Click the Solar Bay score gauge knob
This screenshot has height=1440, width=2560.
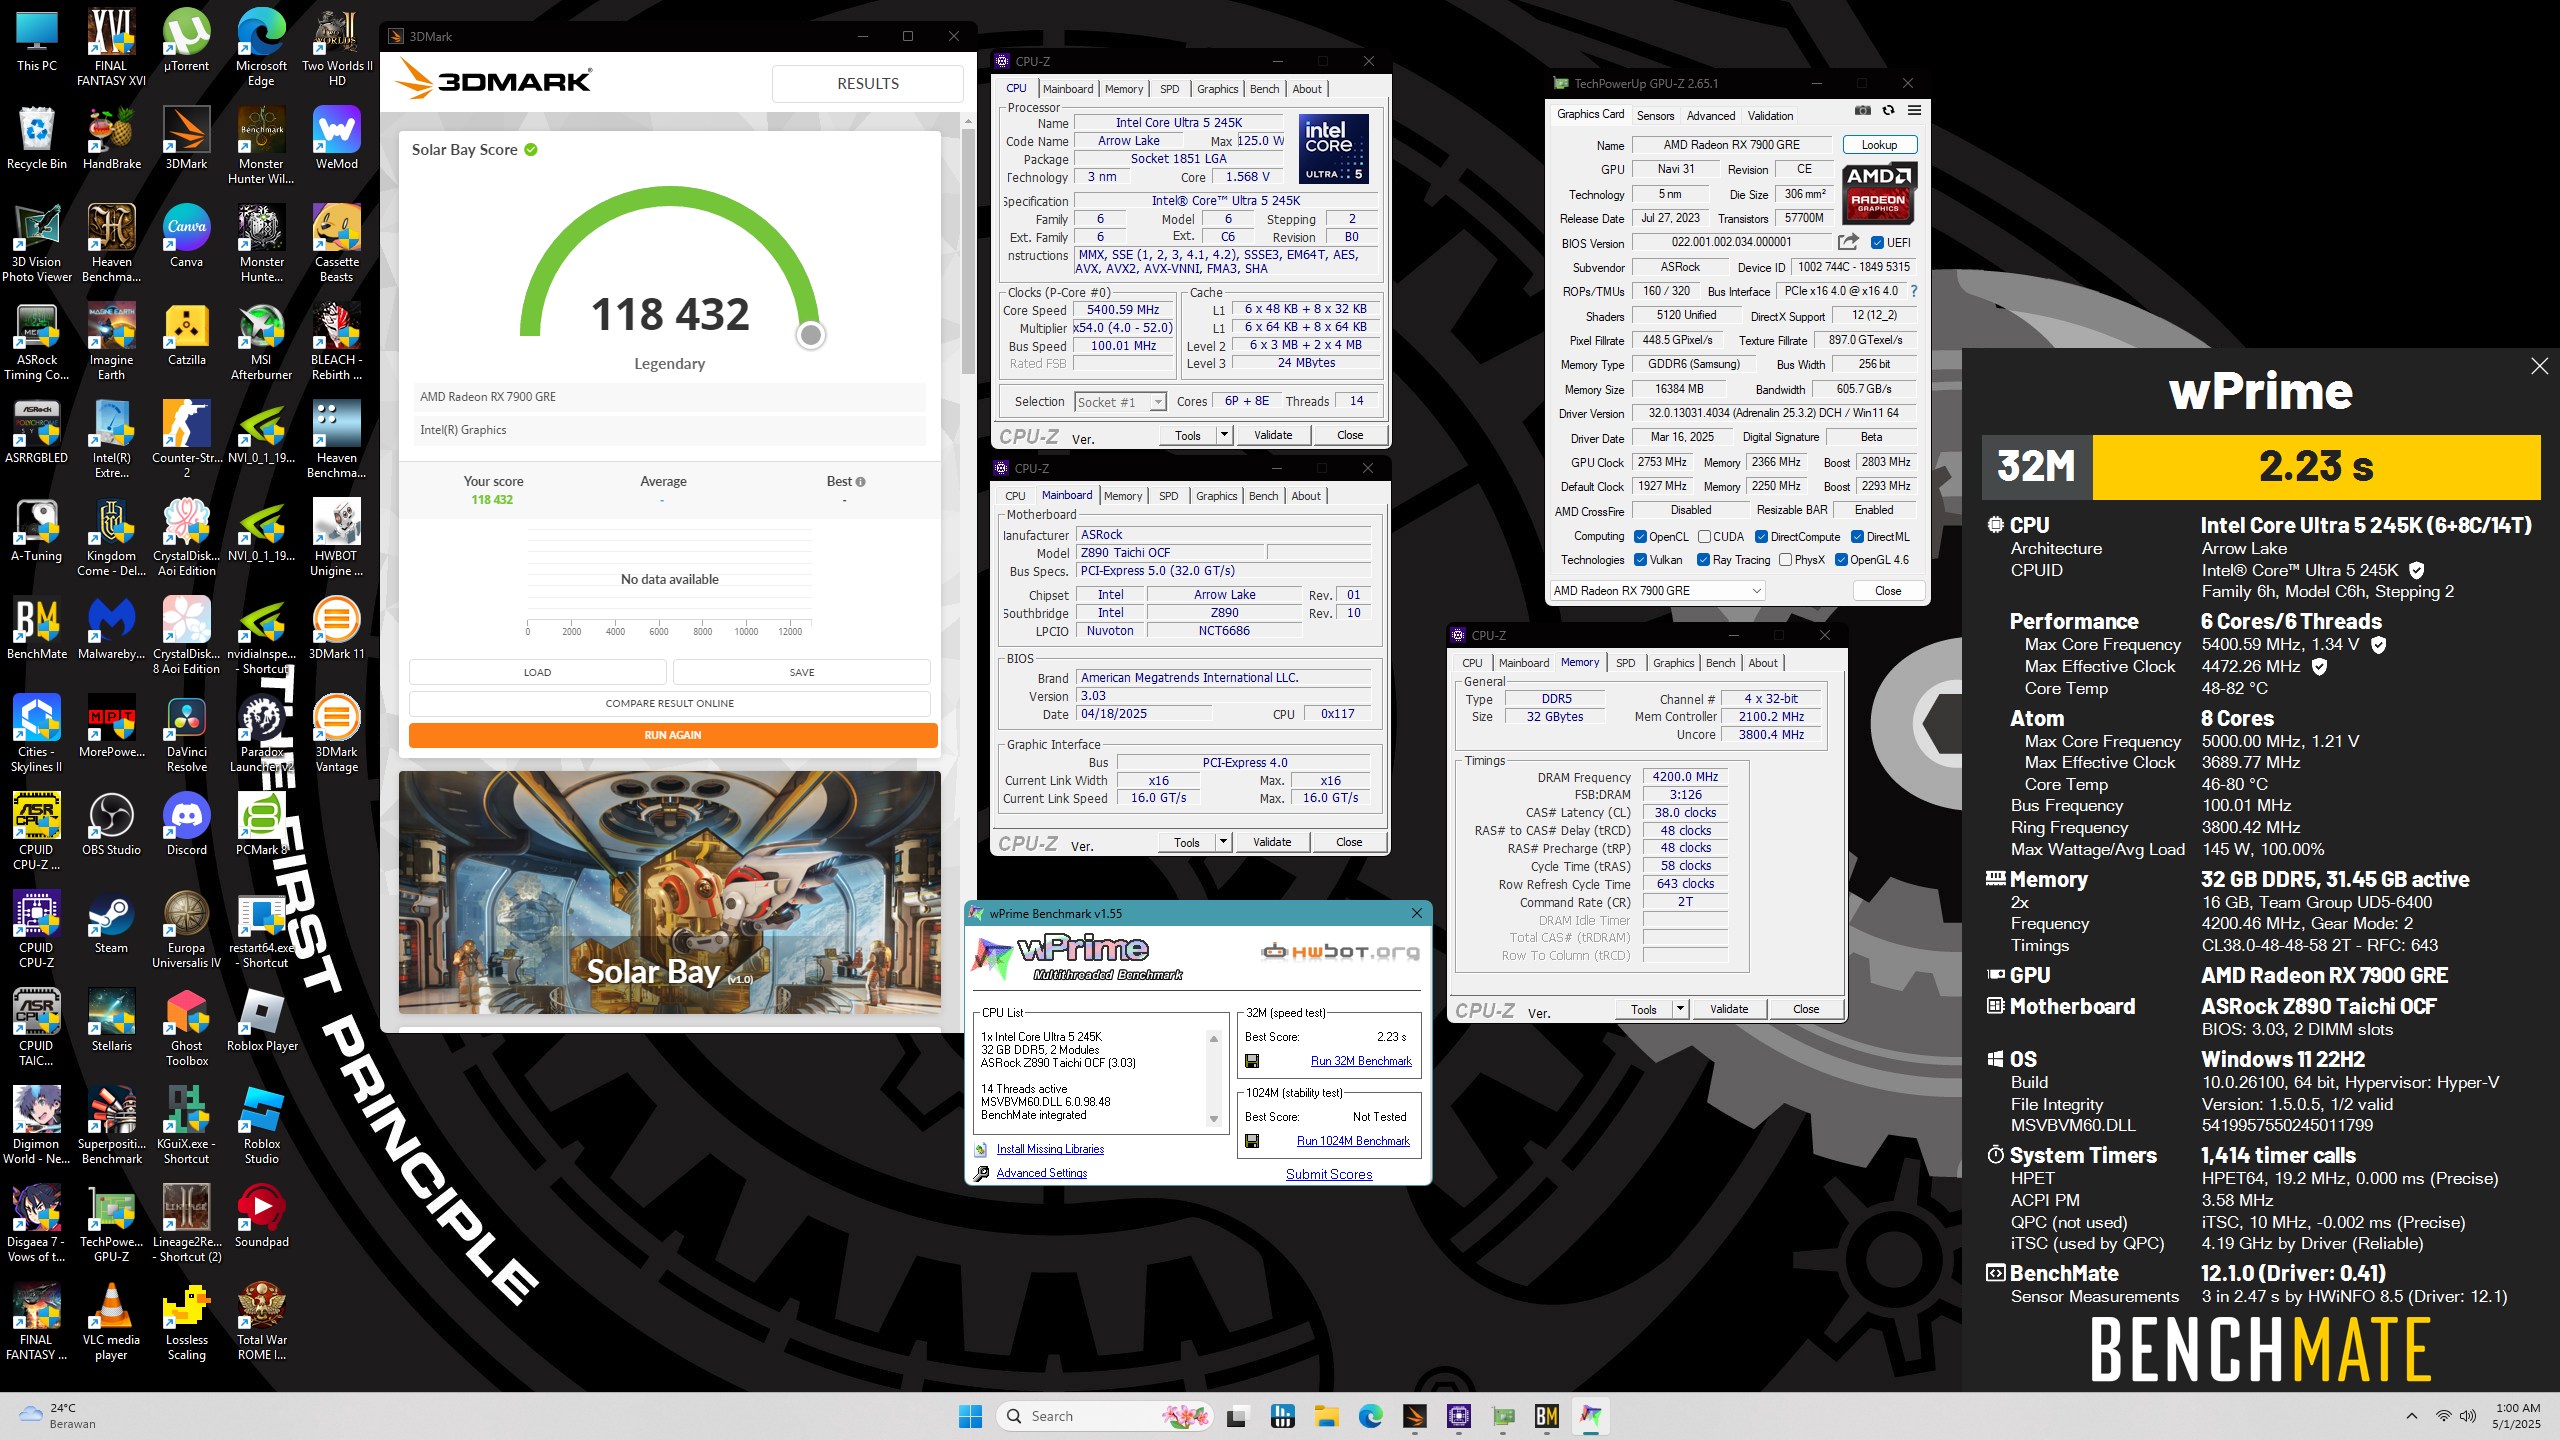(x=811, y=335)
